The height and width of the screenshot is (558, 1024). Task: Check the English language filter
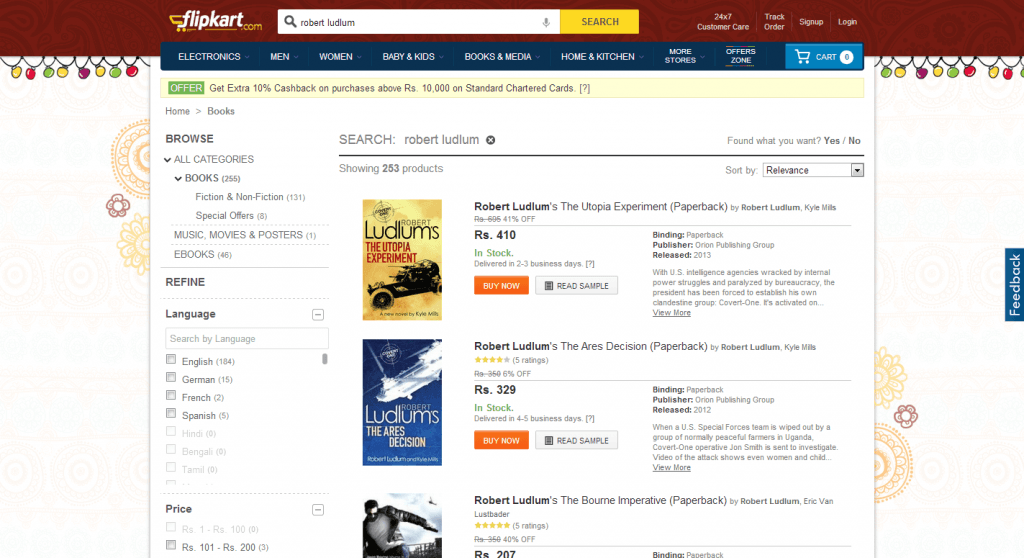coord(171,359)
